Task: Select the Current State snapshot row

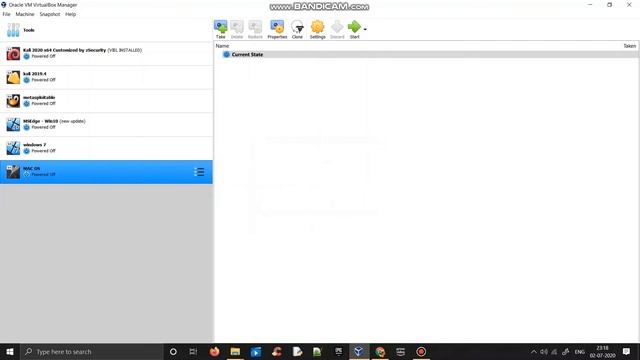Action: [x=426, y=54]
